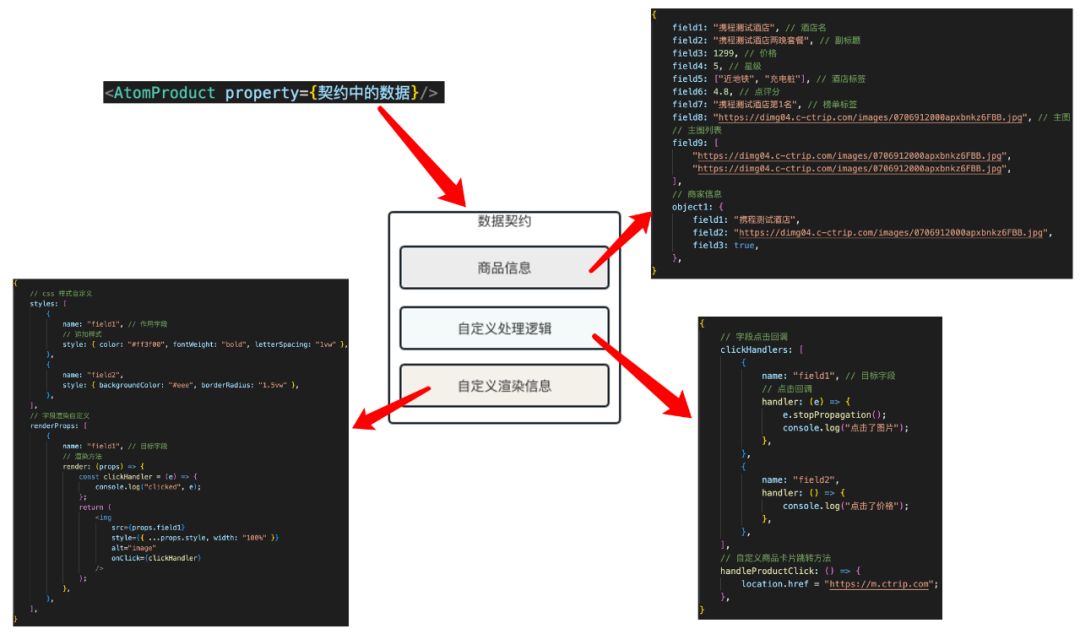Click the console.log("点击了价格") line

click(x=845, y=506)
